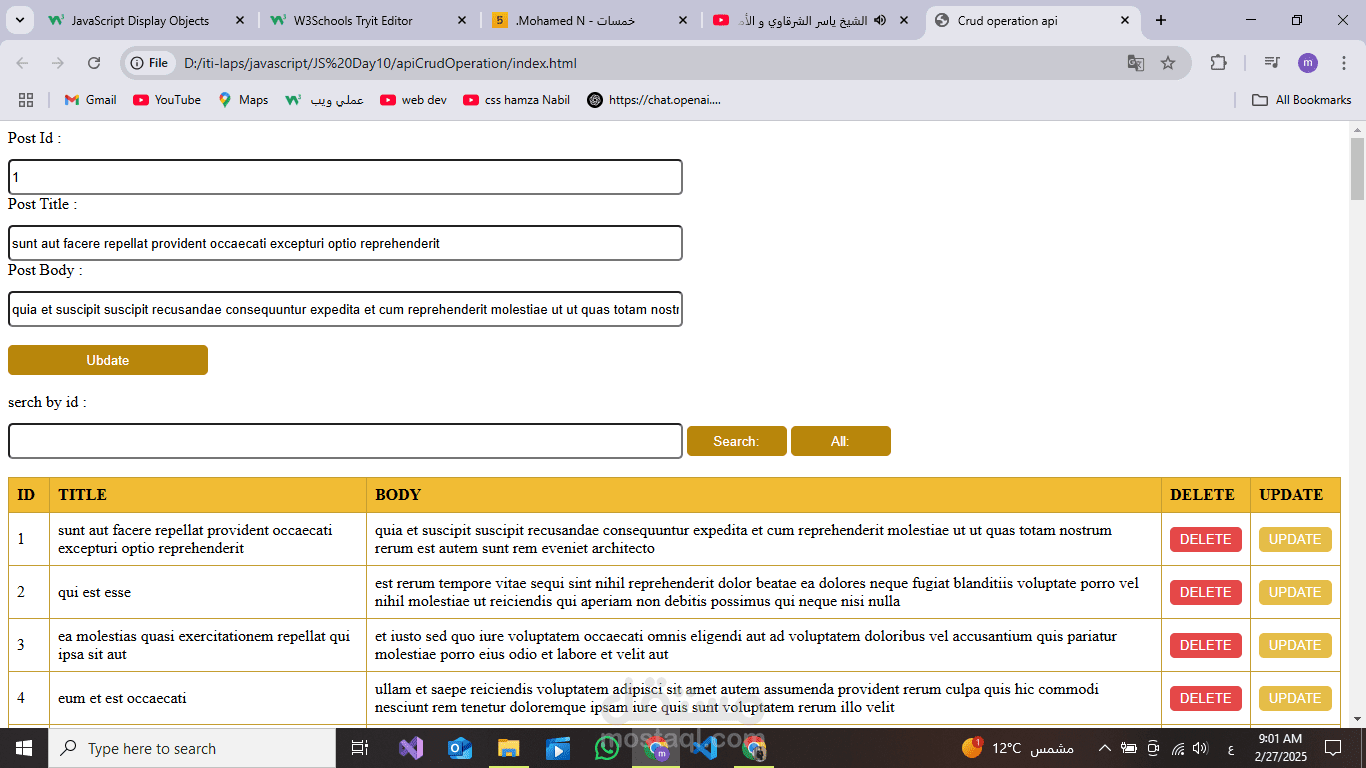Open the Maps bookmark
Screen dimensions: 1366x768
click(x=243, y=100)
